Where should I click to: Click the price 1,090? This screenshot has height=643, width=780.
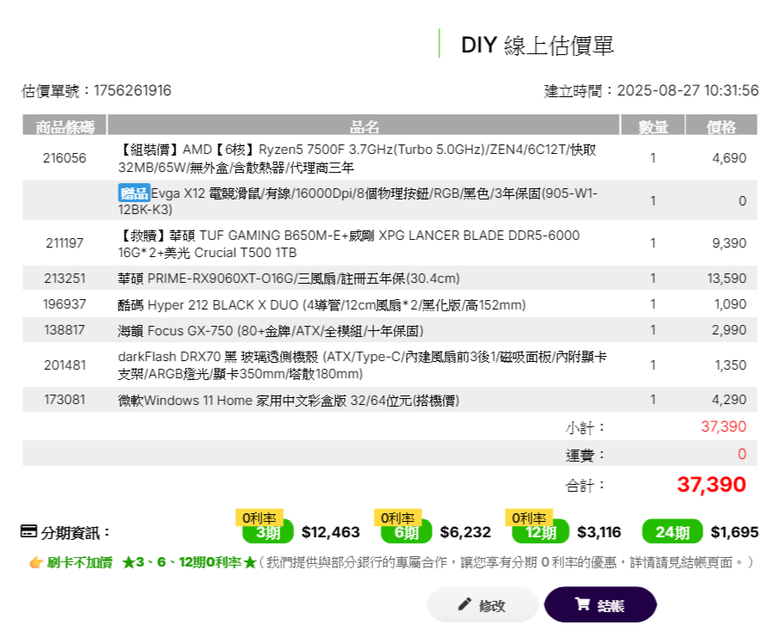[x=730, y=304]
